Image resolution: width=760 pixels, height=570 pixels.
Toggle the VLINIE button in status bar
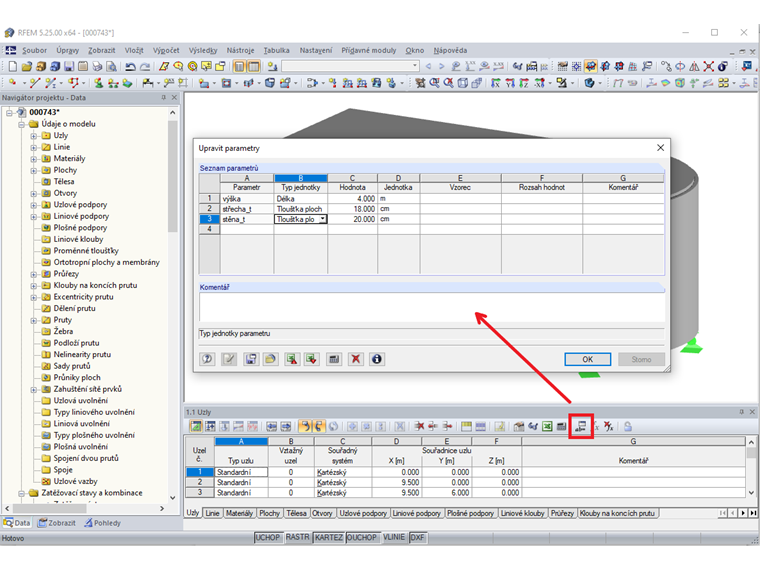pyautogui.click(x=394, y=538)
